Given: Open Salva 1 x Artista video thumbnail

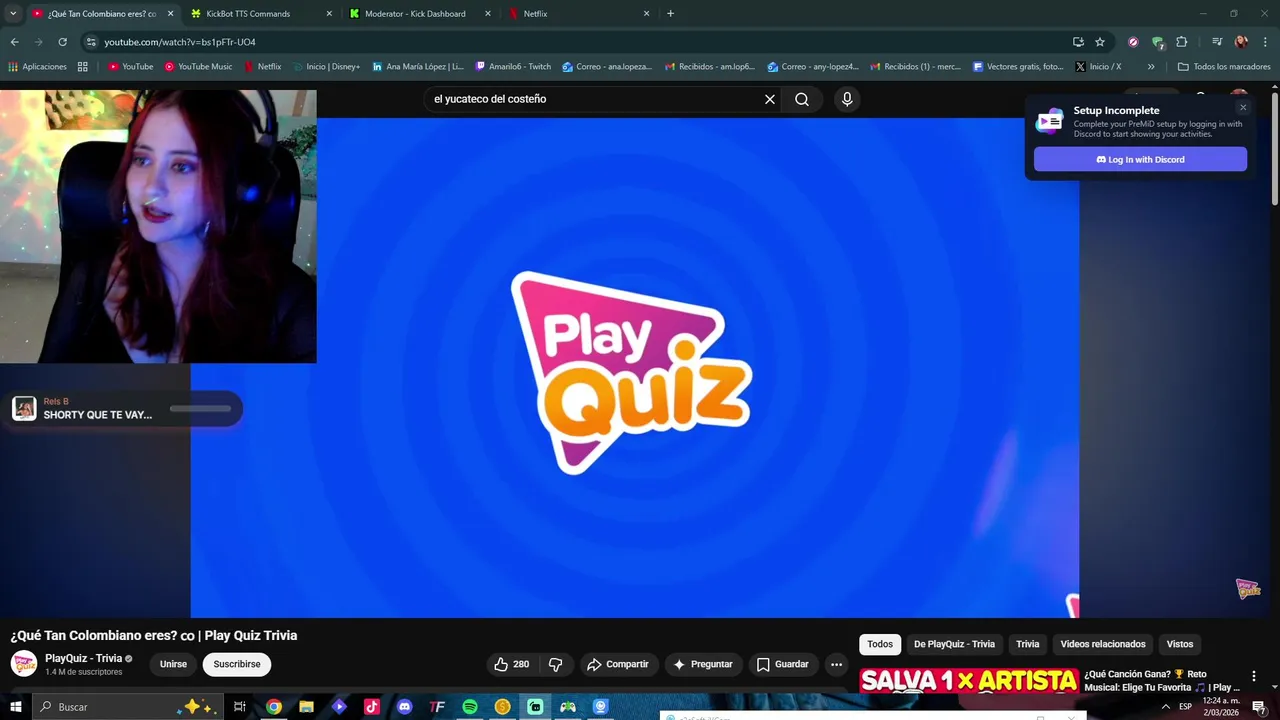Looking at the screenshot, I should (969, 681).
